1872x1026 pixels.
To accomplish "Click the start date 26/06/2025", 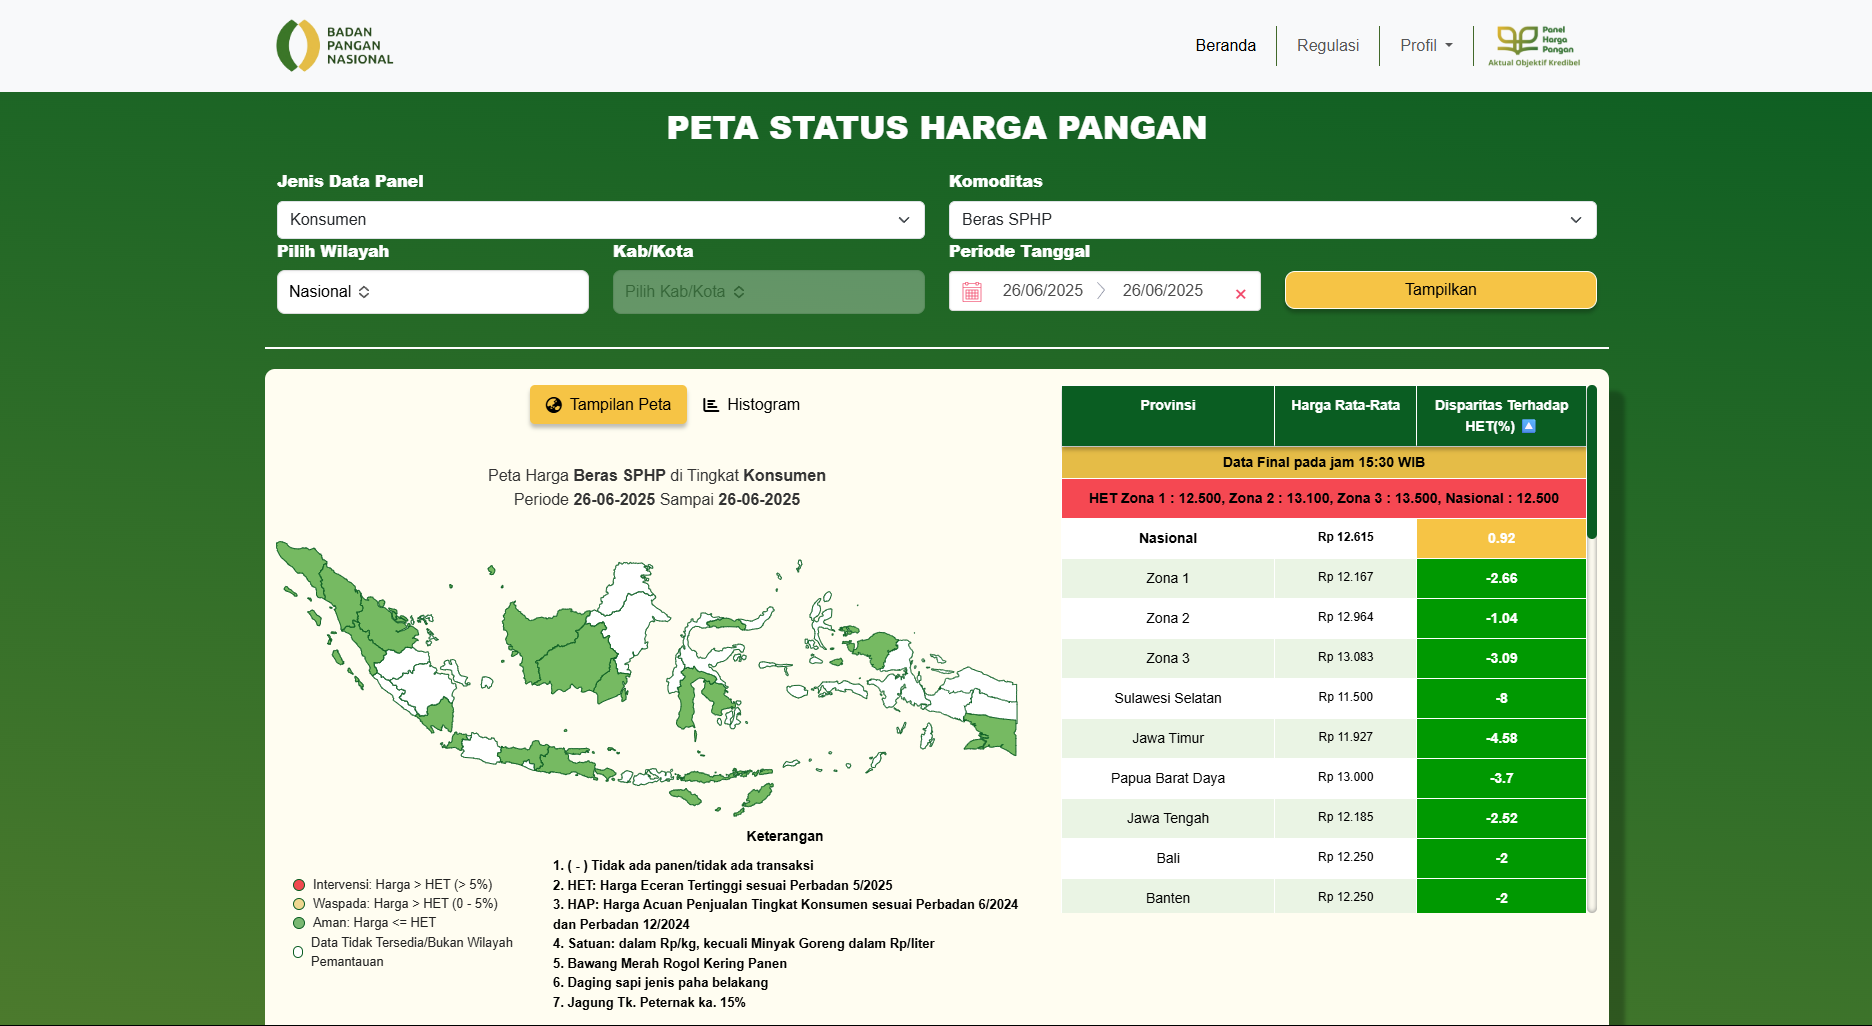I will pos(1042,291).
